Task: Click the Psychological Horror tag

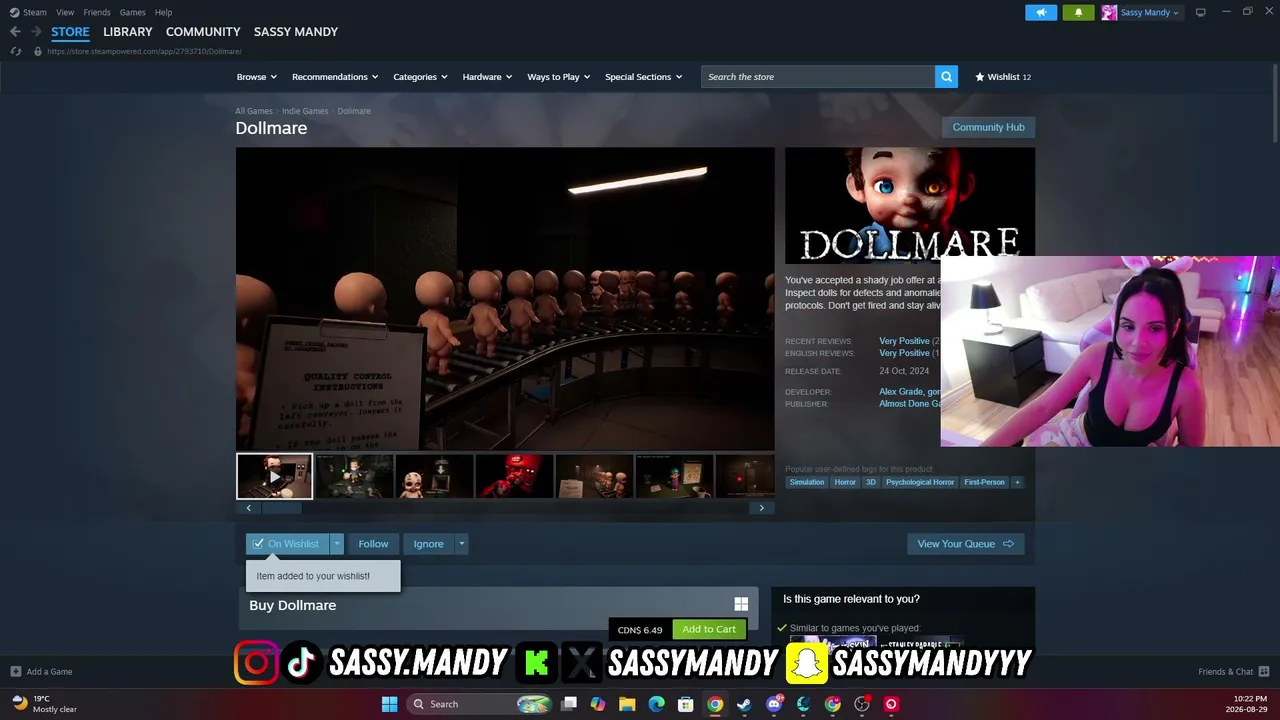Action: 920,482
